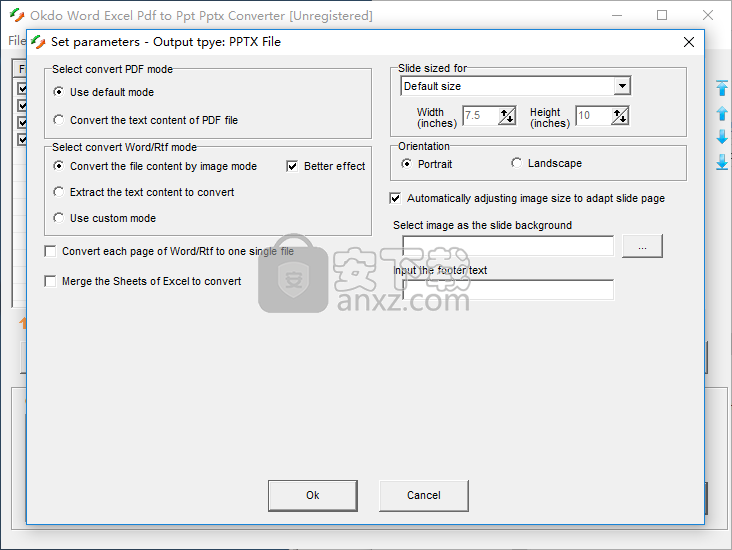Click the slide background image path field
Screen dimensions: 732x550
[x=508, y=246]
